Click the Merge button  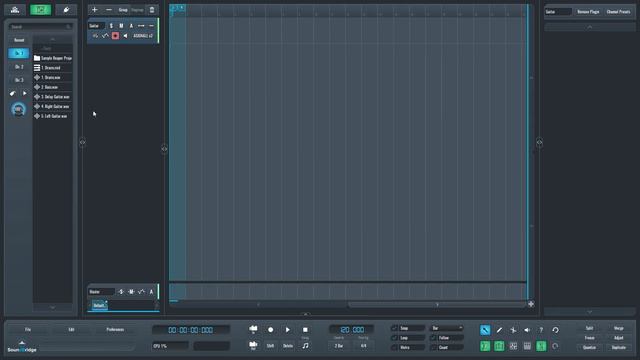click(619, 328)
